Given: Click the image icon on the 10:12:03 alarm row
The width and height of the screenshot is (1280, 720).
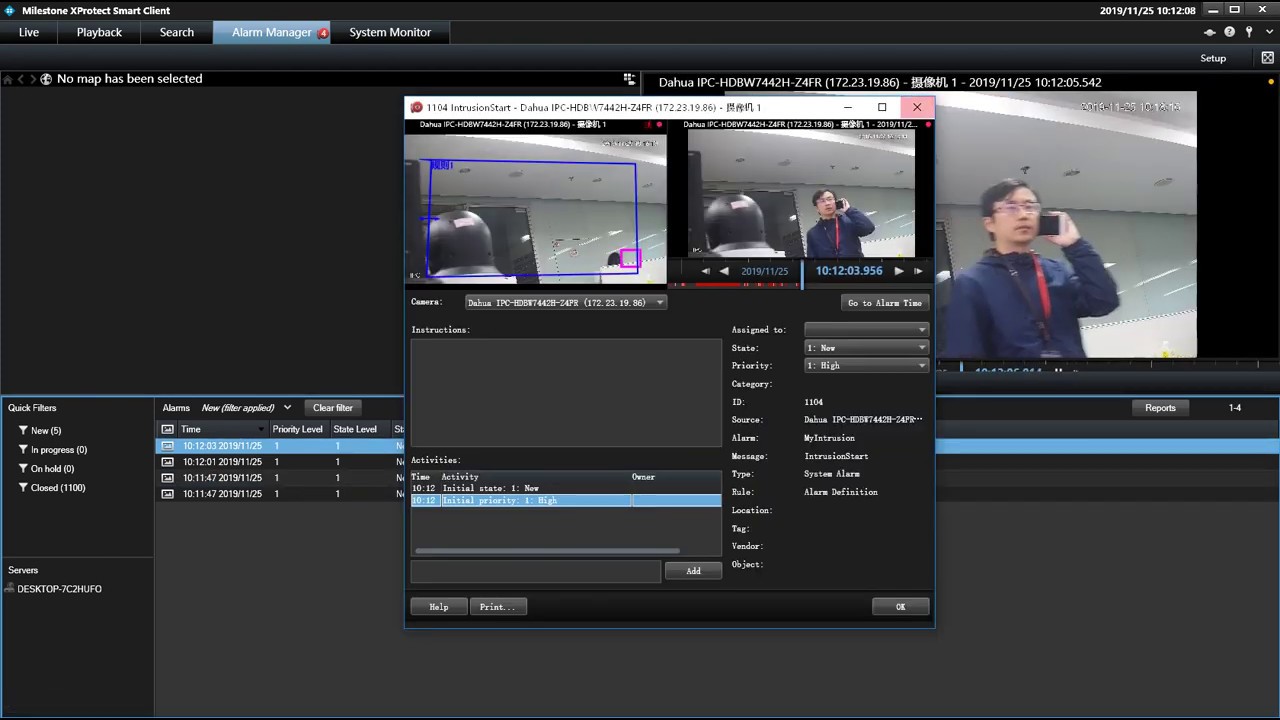Looking at the screenshot, I should 168,446.
